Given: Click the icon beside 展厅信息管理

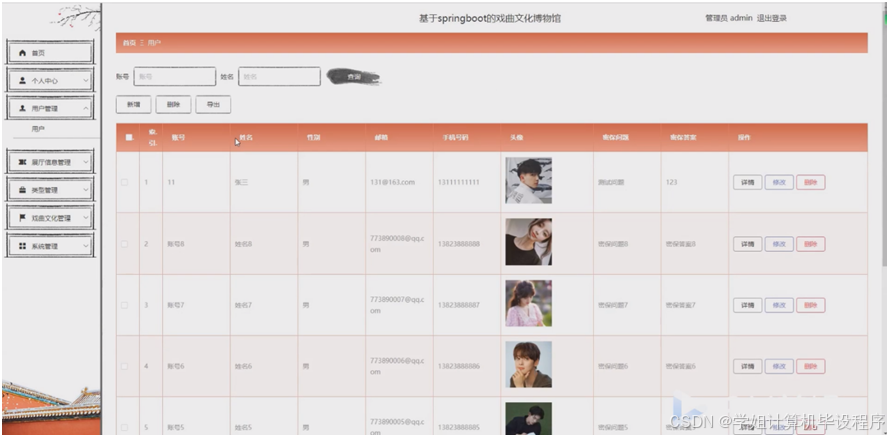Looking at the screenshot, I should (23, 162).
